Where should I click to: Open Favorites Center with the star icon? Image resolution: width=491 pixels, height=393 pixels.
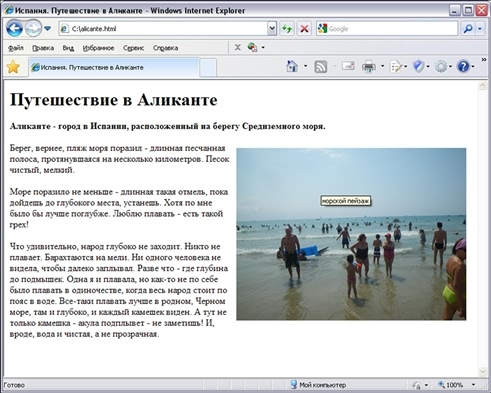(13, 67)
